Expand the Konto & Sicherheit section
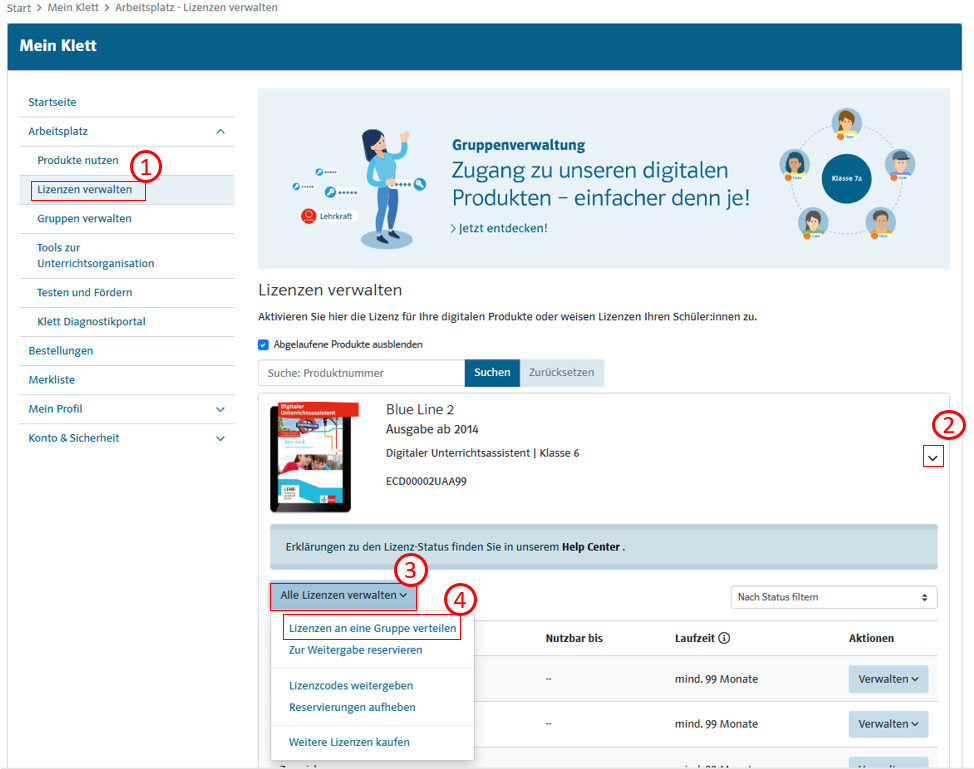The height and width of the screenshot is (769, 974). pyautogui.click(x=221, y=439)
